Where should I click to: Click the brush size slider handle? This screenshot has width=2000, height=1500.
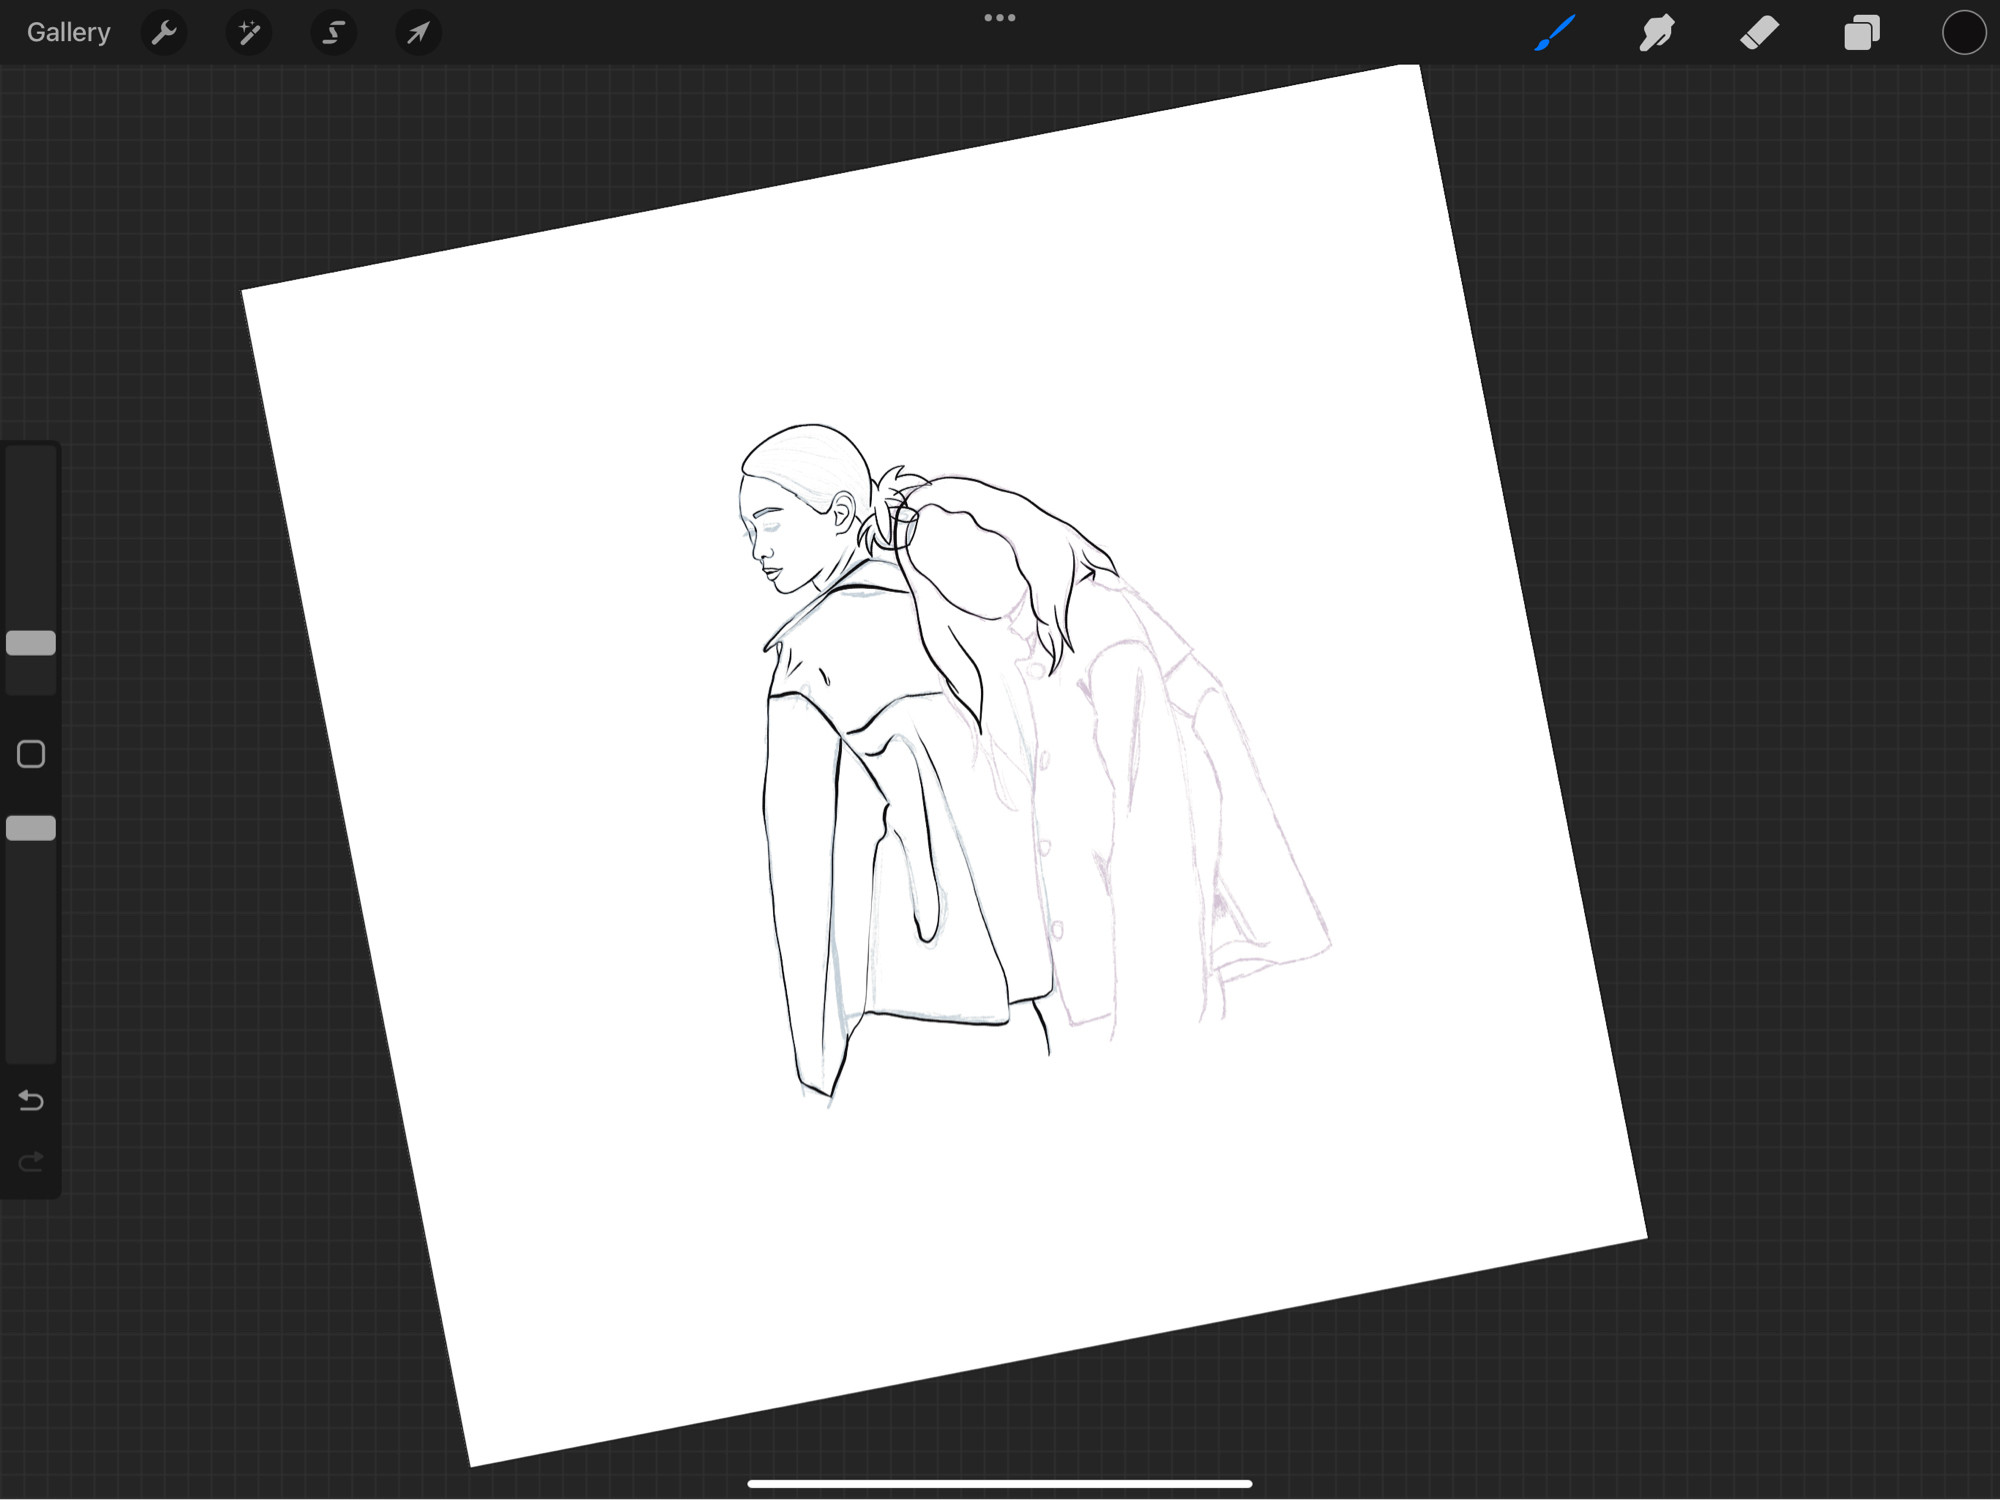click(x=31, y=643)
